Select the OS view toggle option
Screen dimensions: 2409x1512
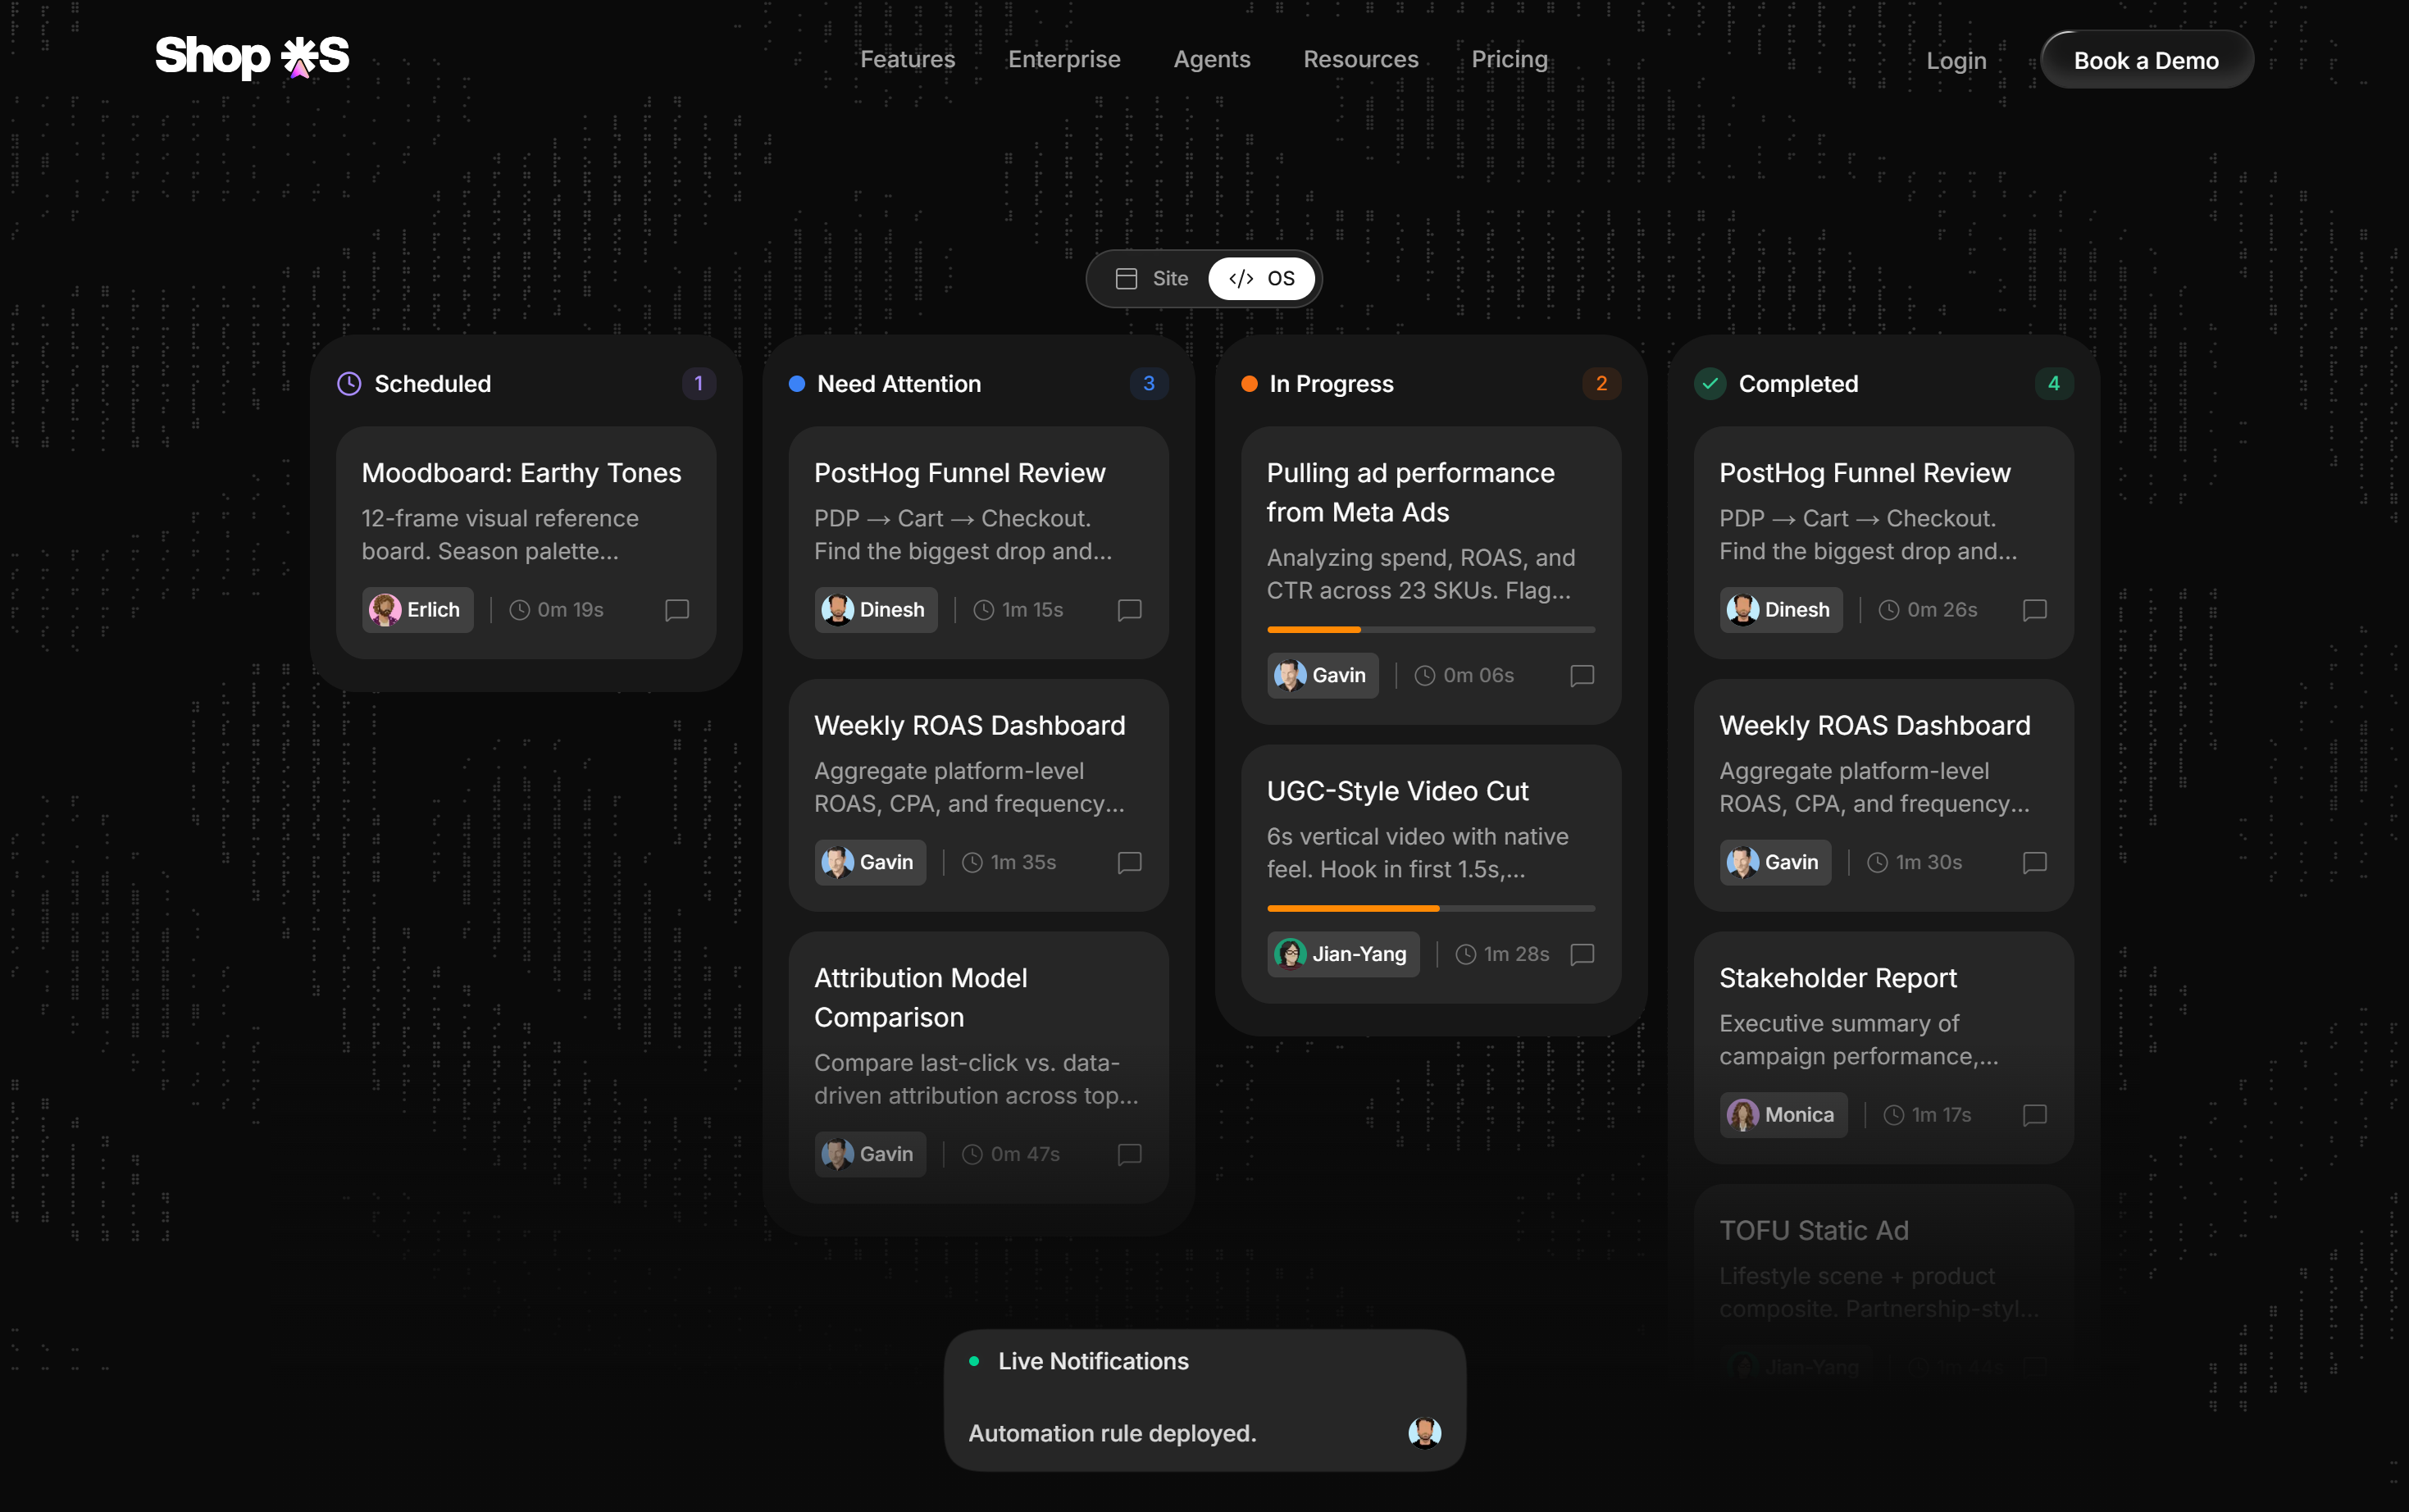1261,279
